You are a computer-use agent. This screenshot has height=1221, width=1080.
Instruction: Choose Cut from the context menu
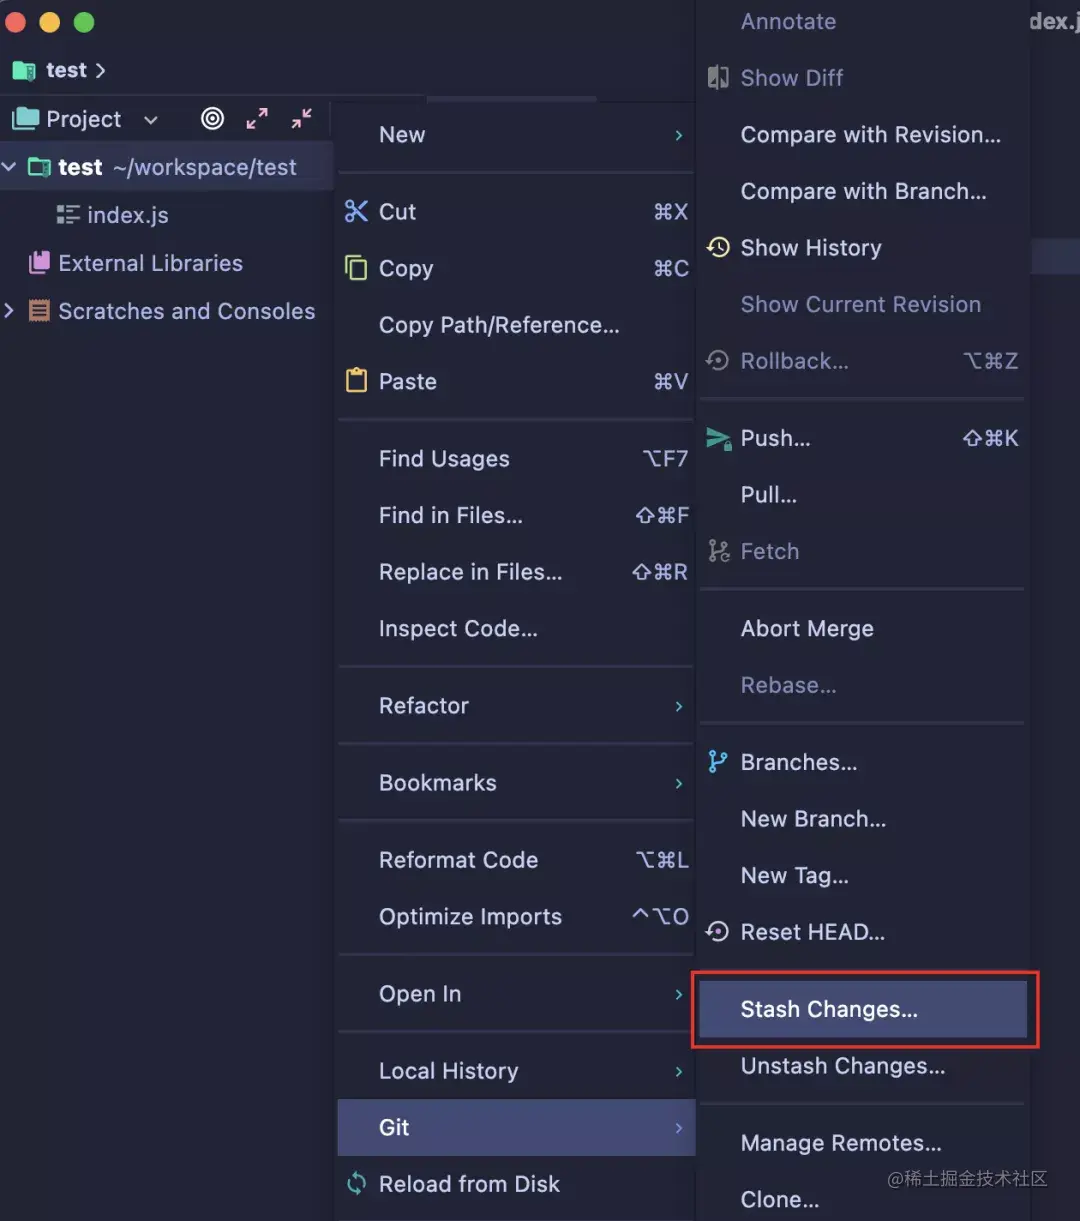(x=516, y=211)
